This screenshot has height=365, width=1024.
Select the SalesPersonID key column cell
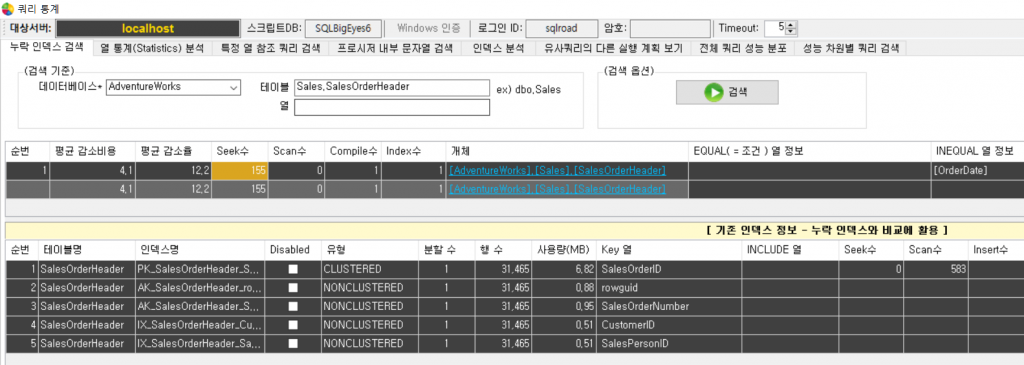[669, 343]
